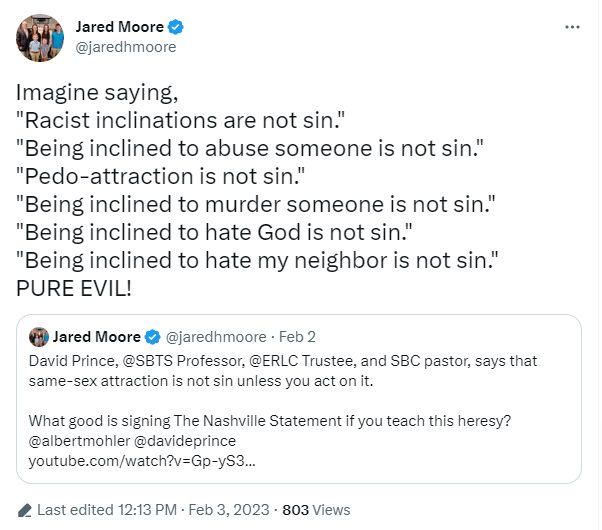Click the pencil edit history icon

point(25,510)
